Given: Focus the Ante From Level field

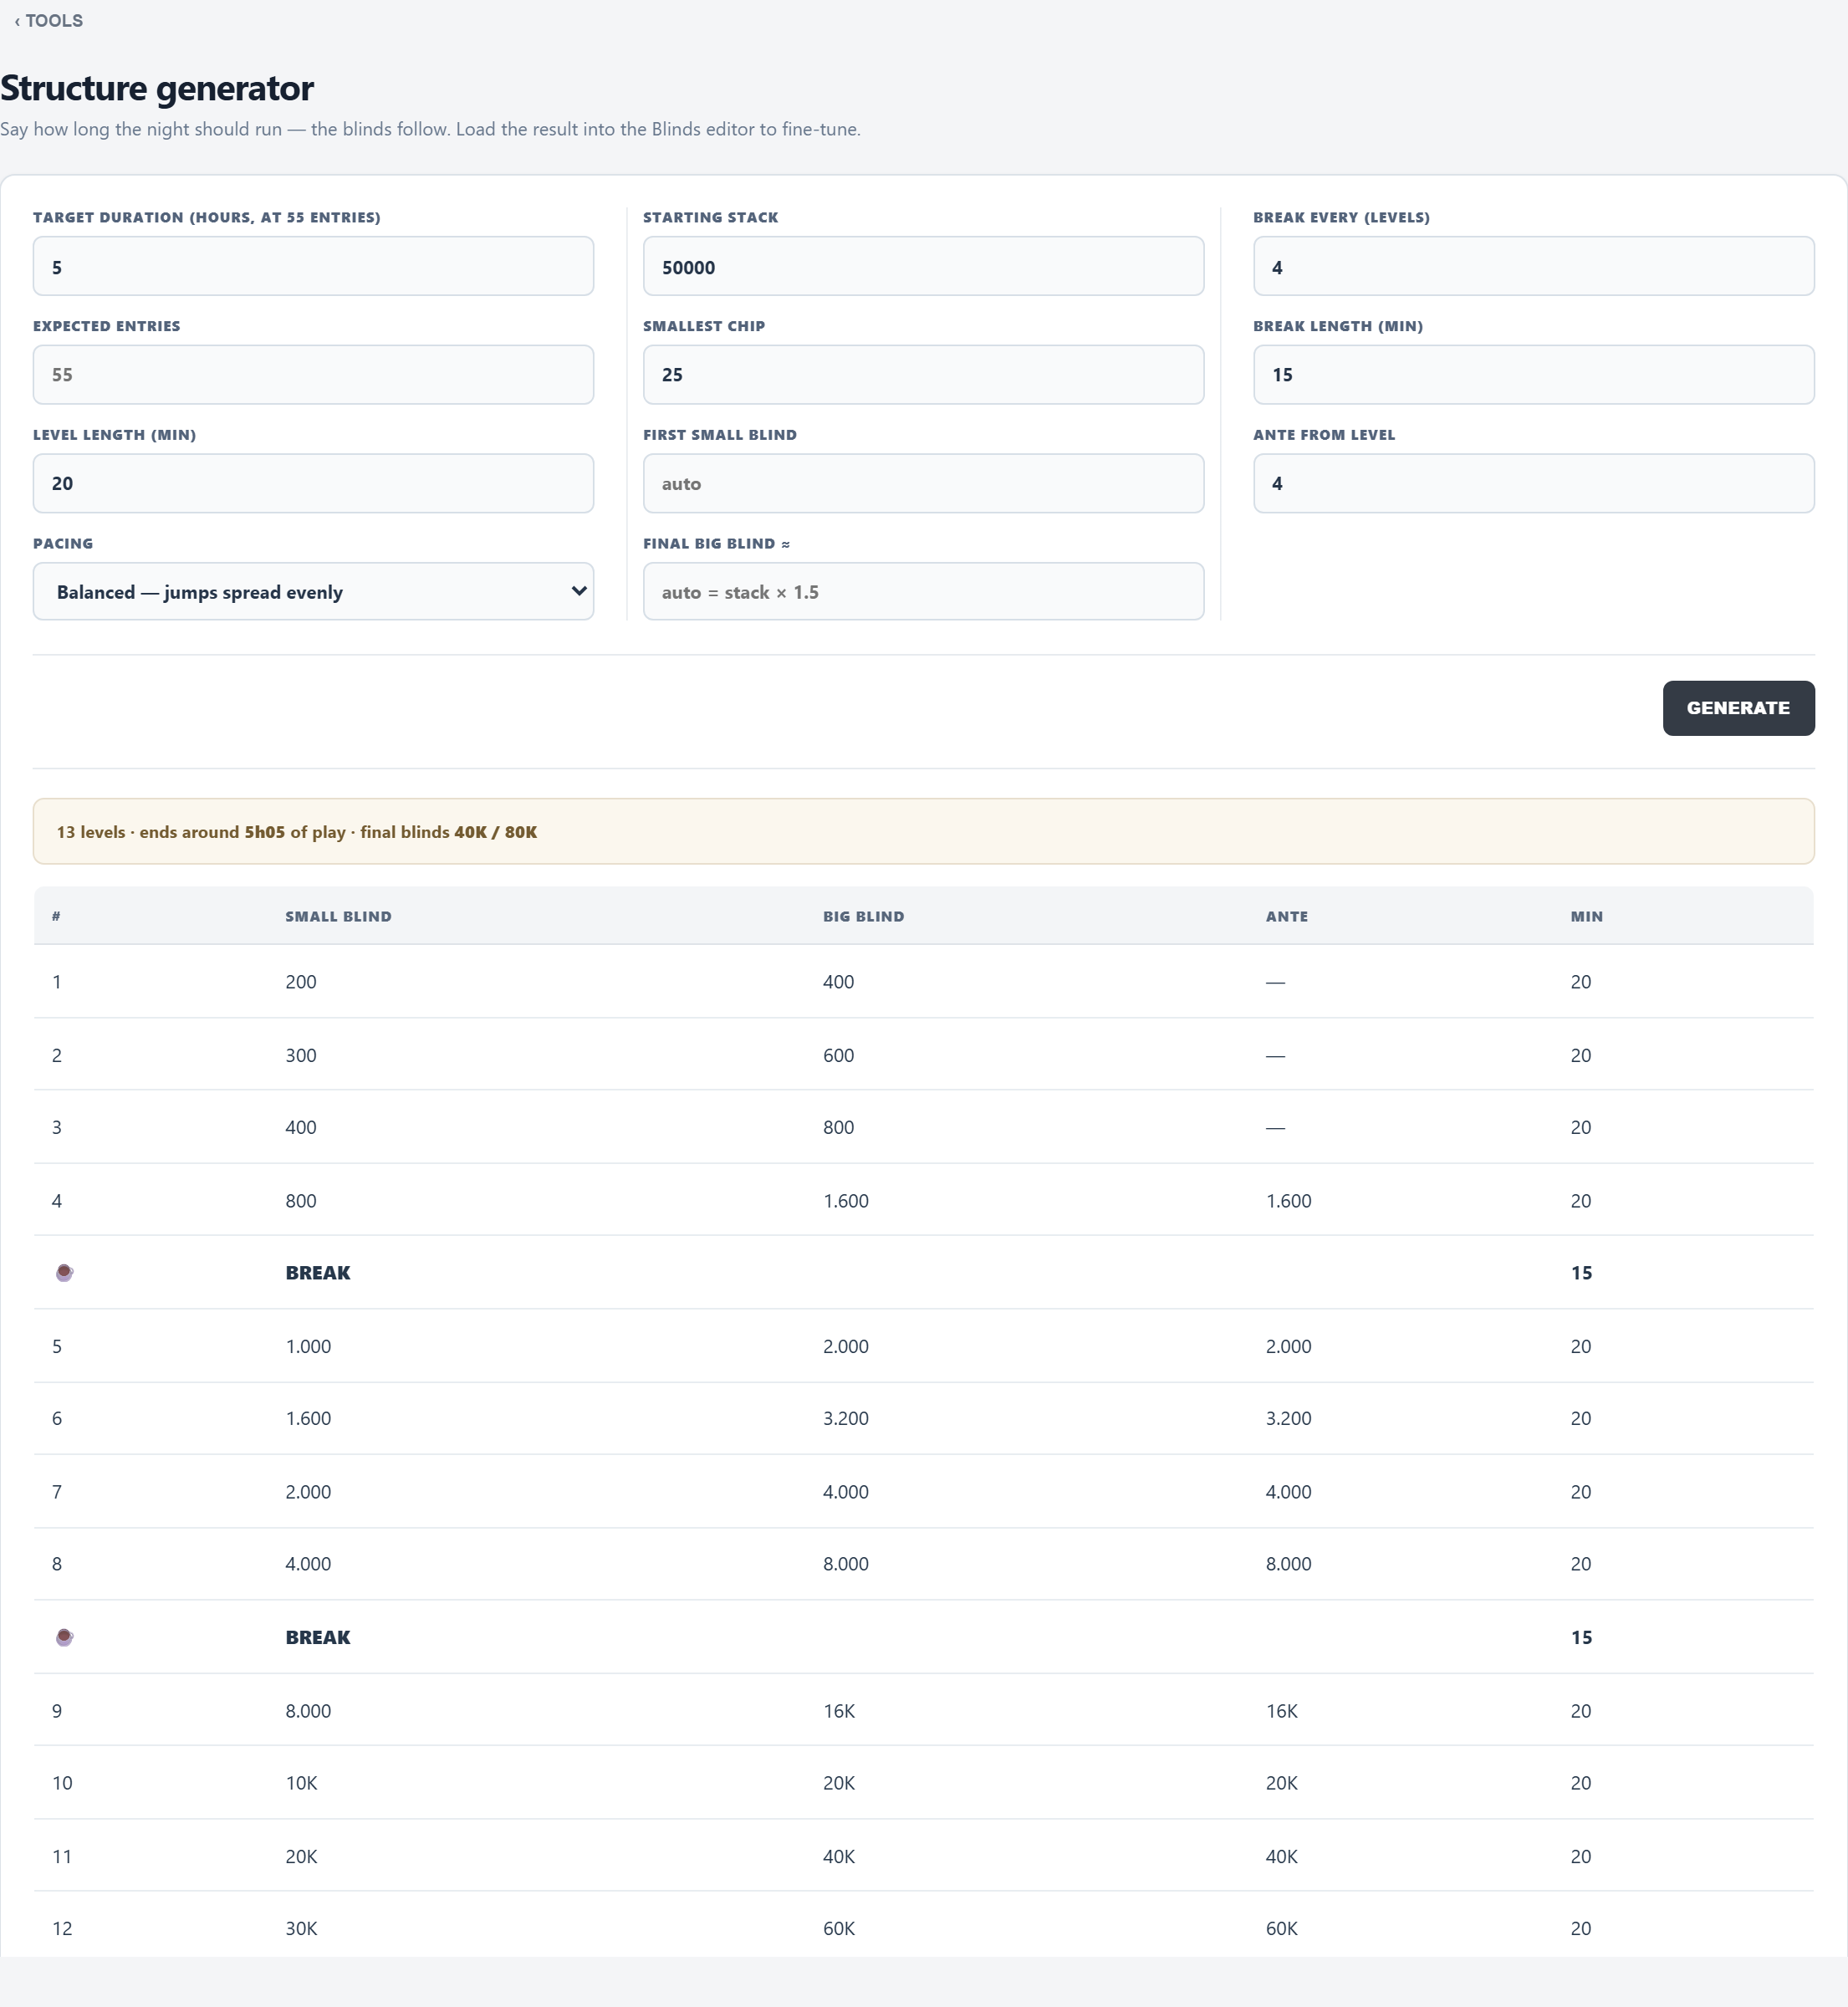Looking at the screenshot, I should [x=1533, y=484].
